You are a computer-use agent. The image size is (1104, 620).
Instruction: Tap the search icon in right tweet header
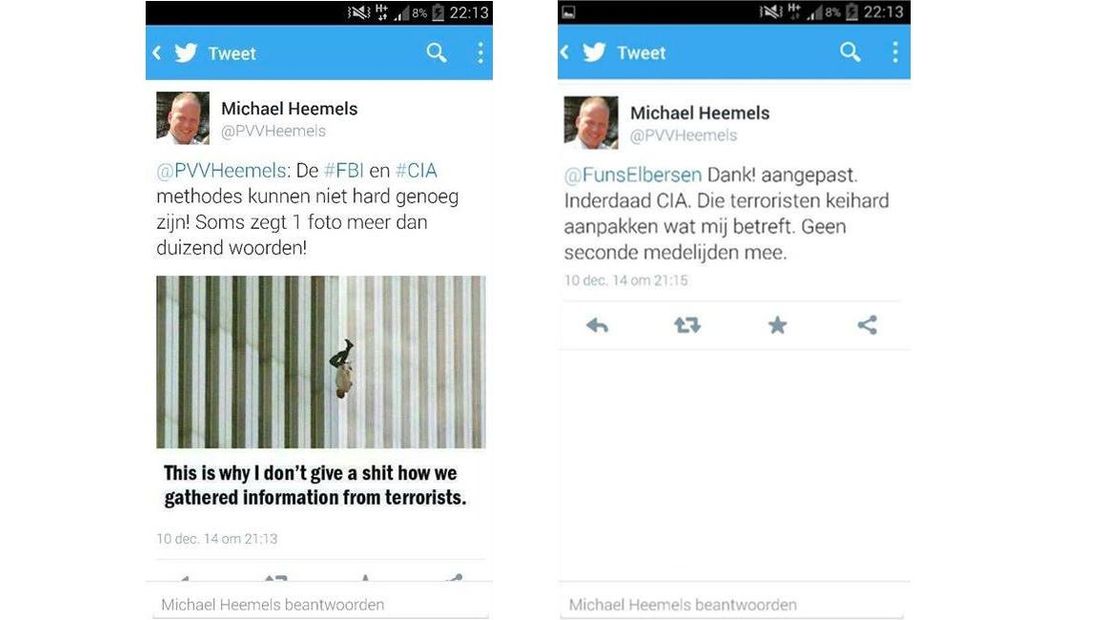point(850,51)
